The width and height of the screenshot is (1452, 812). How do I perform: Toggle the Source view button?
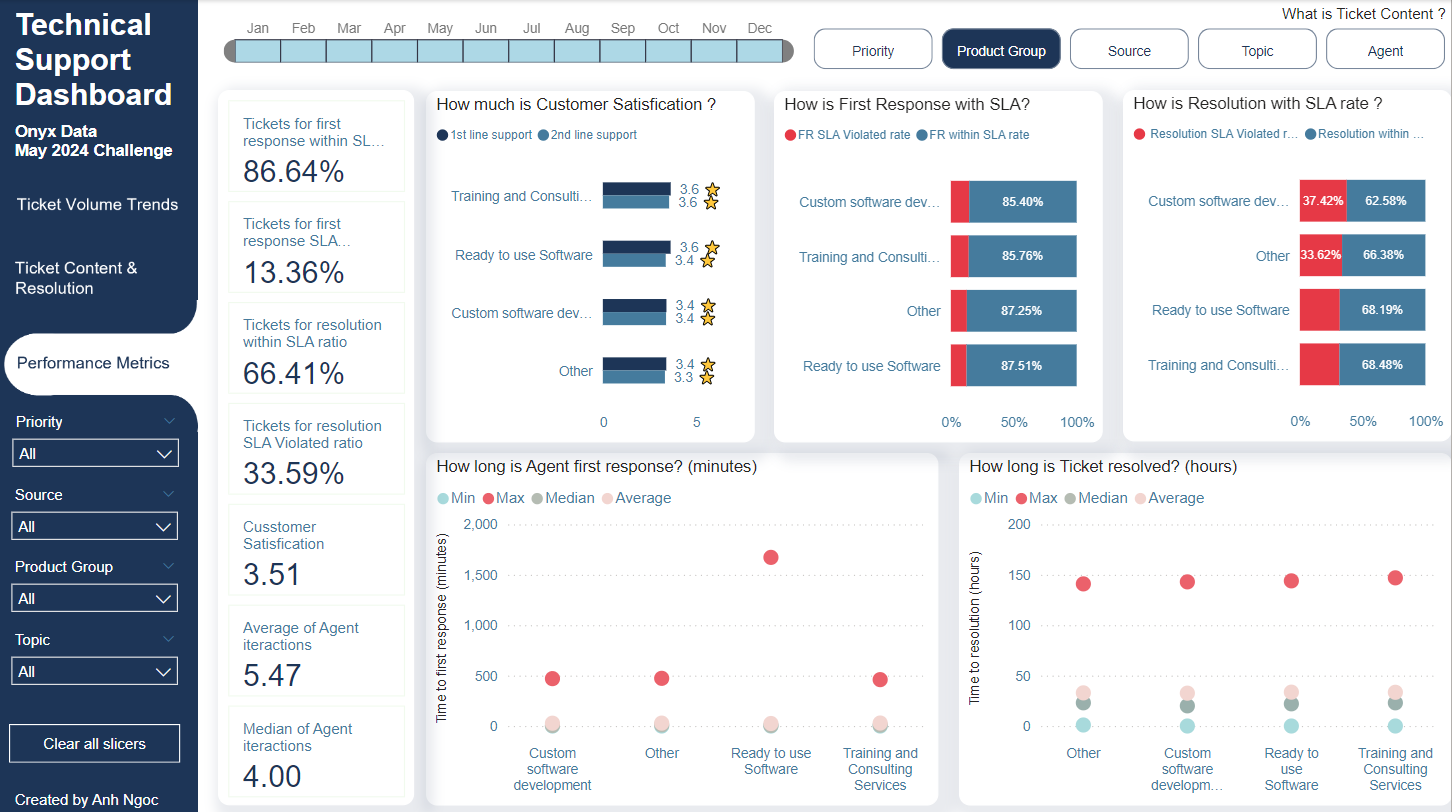(x=1129, y=50)
